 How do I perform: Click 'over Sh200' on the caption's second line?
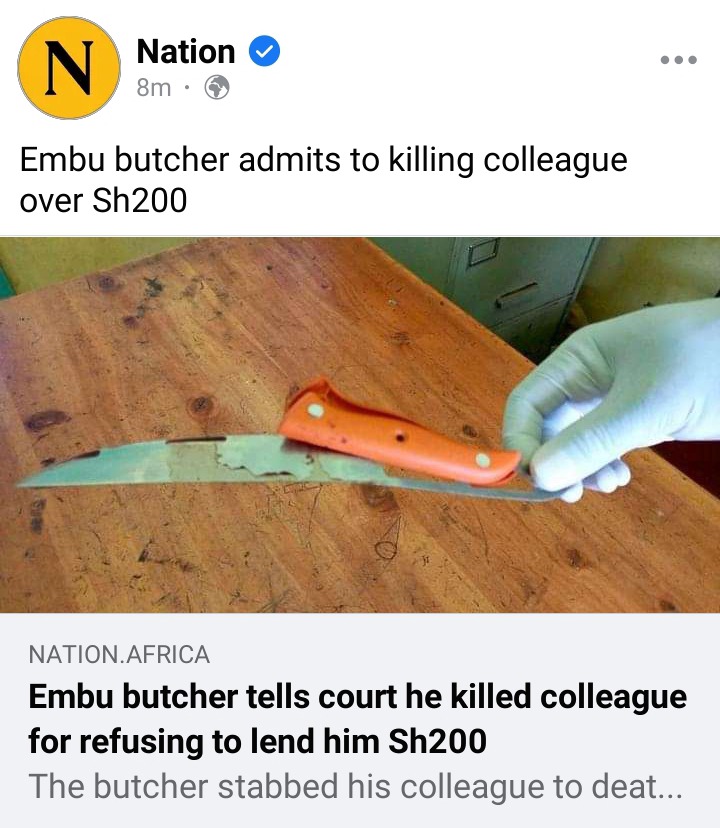tap(103, 201)
